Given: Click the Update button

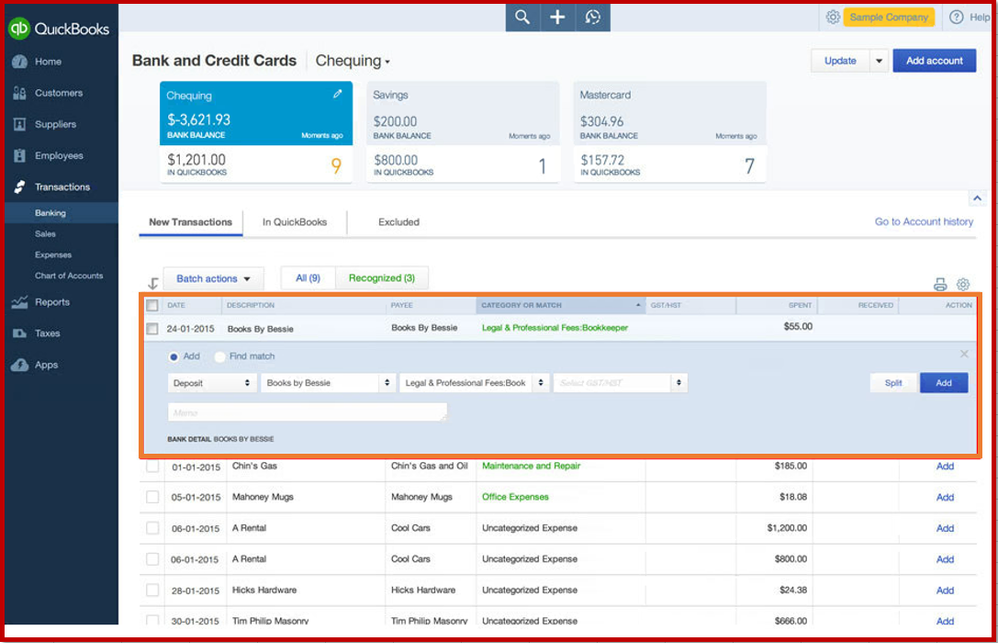Looking at the screenshot, I should (x=840, y=61).
